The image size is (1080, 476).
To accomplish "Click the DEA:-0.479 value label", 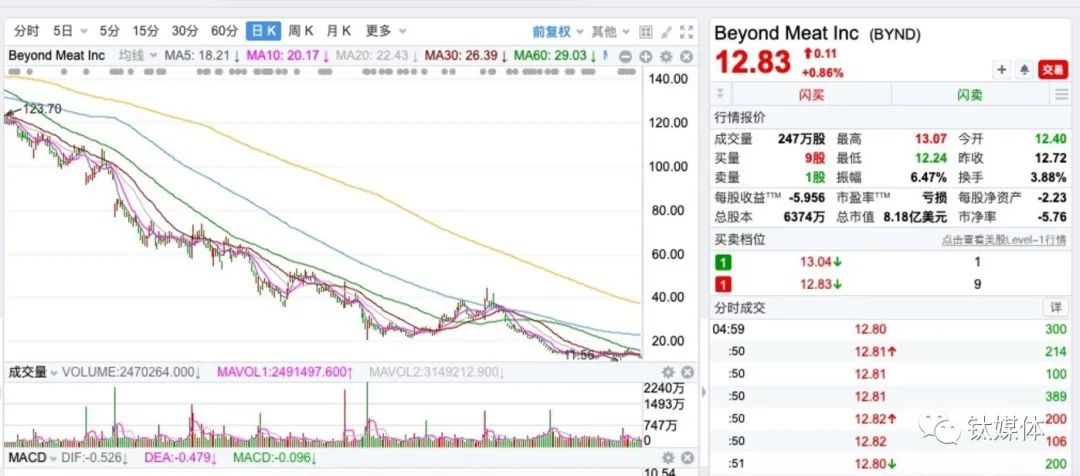I will coord(181,458).
